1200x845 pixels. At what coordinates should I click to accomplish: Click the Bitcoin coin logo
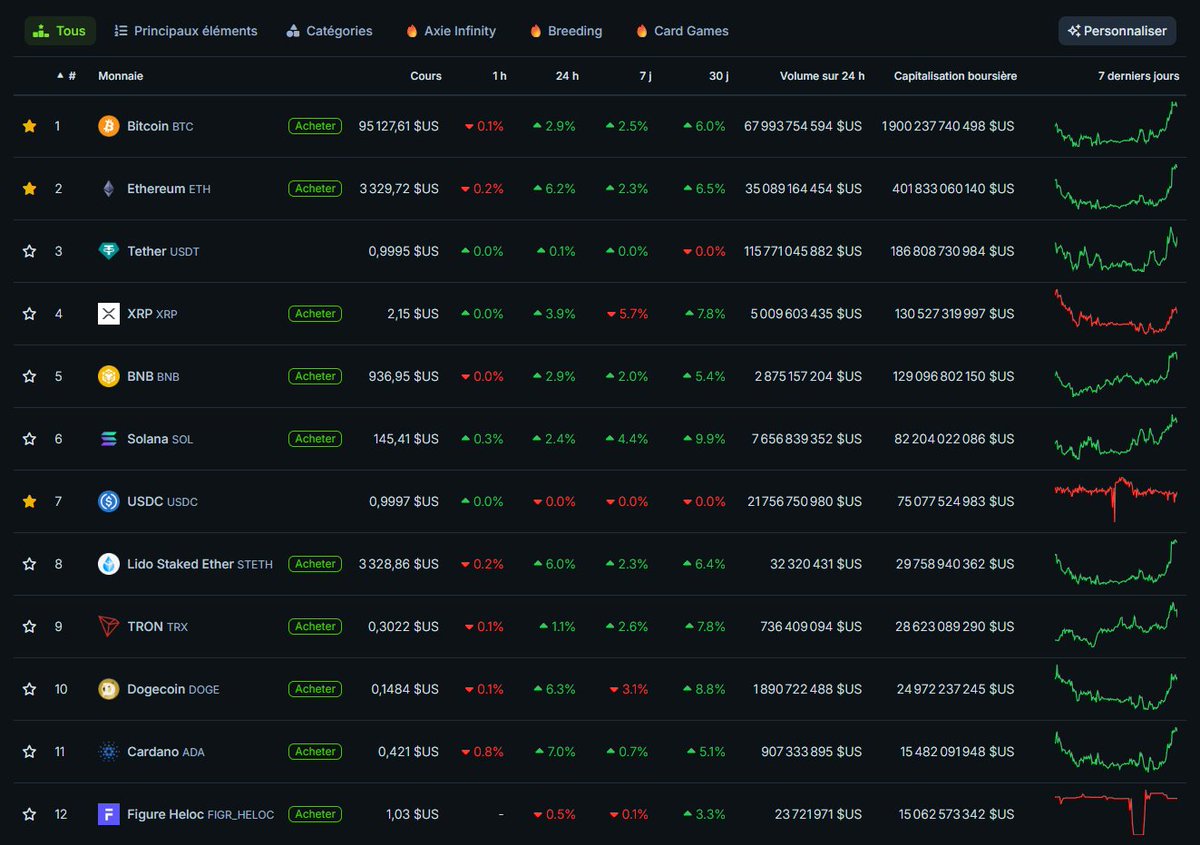tap(108, 126)
